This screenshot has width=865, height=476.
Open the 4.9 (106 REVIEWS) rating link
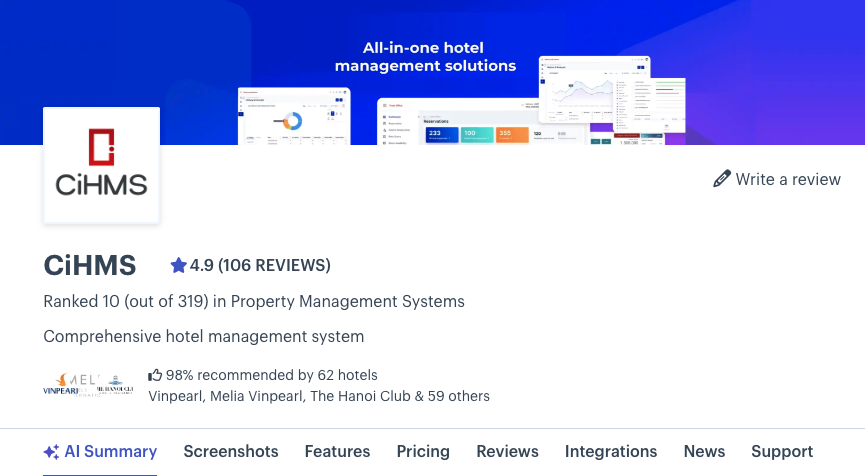tap(250, 265)
